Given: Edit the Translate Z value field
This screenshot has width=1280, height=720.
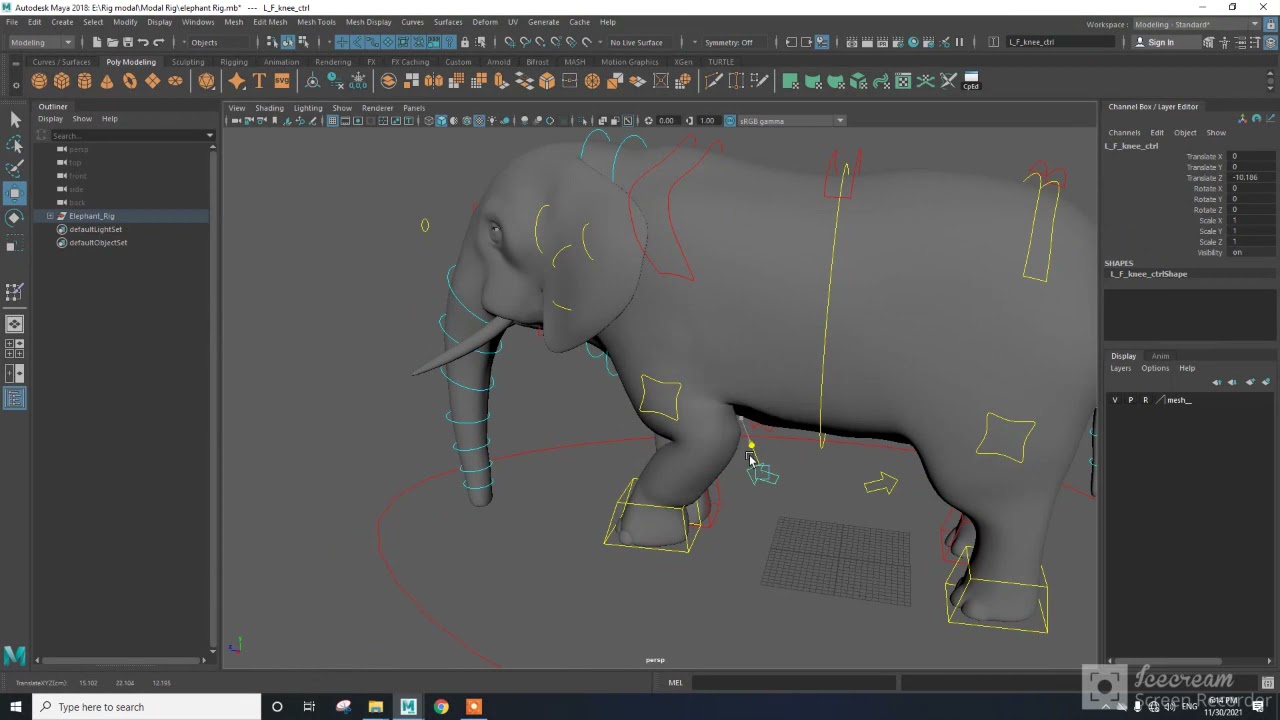Looking at the screenshot, I should pos(1252,178).
